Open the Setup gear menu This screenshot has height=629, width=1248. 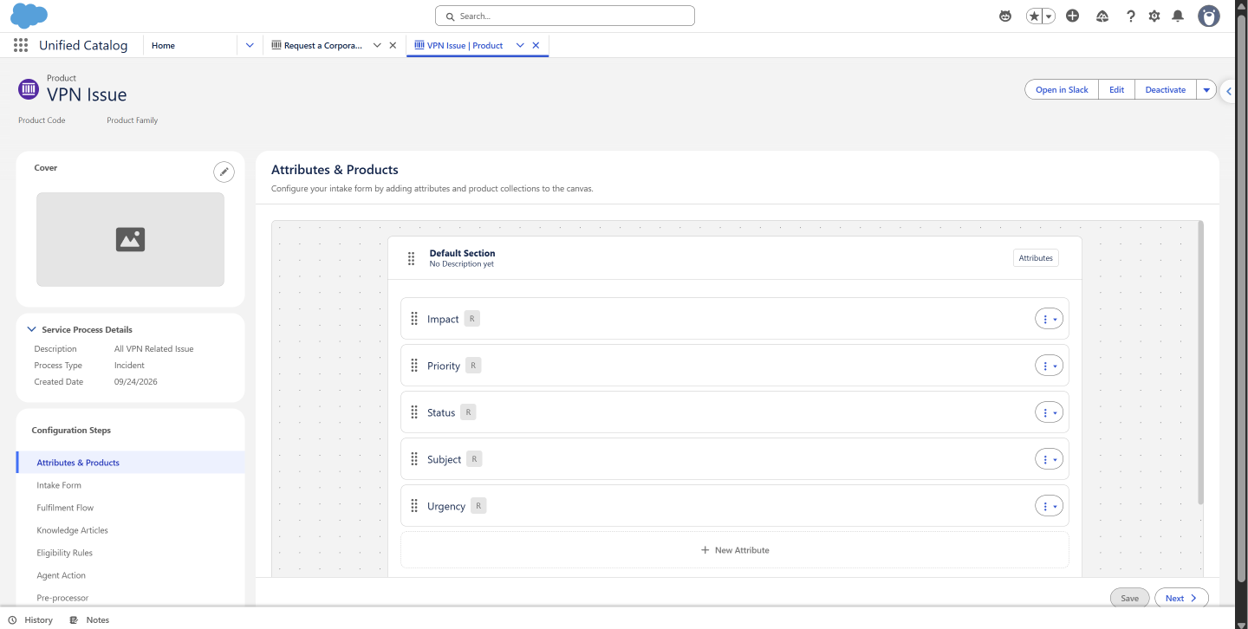click(1154, 16)
